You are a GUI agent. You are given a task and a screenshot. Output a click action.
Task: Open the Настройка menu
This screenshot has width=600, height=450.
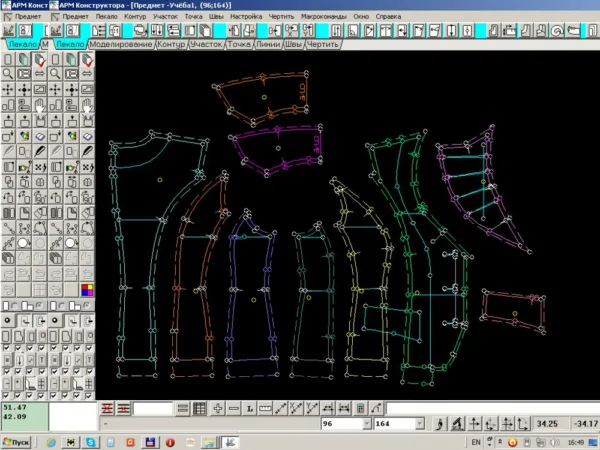click(246, 16)
